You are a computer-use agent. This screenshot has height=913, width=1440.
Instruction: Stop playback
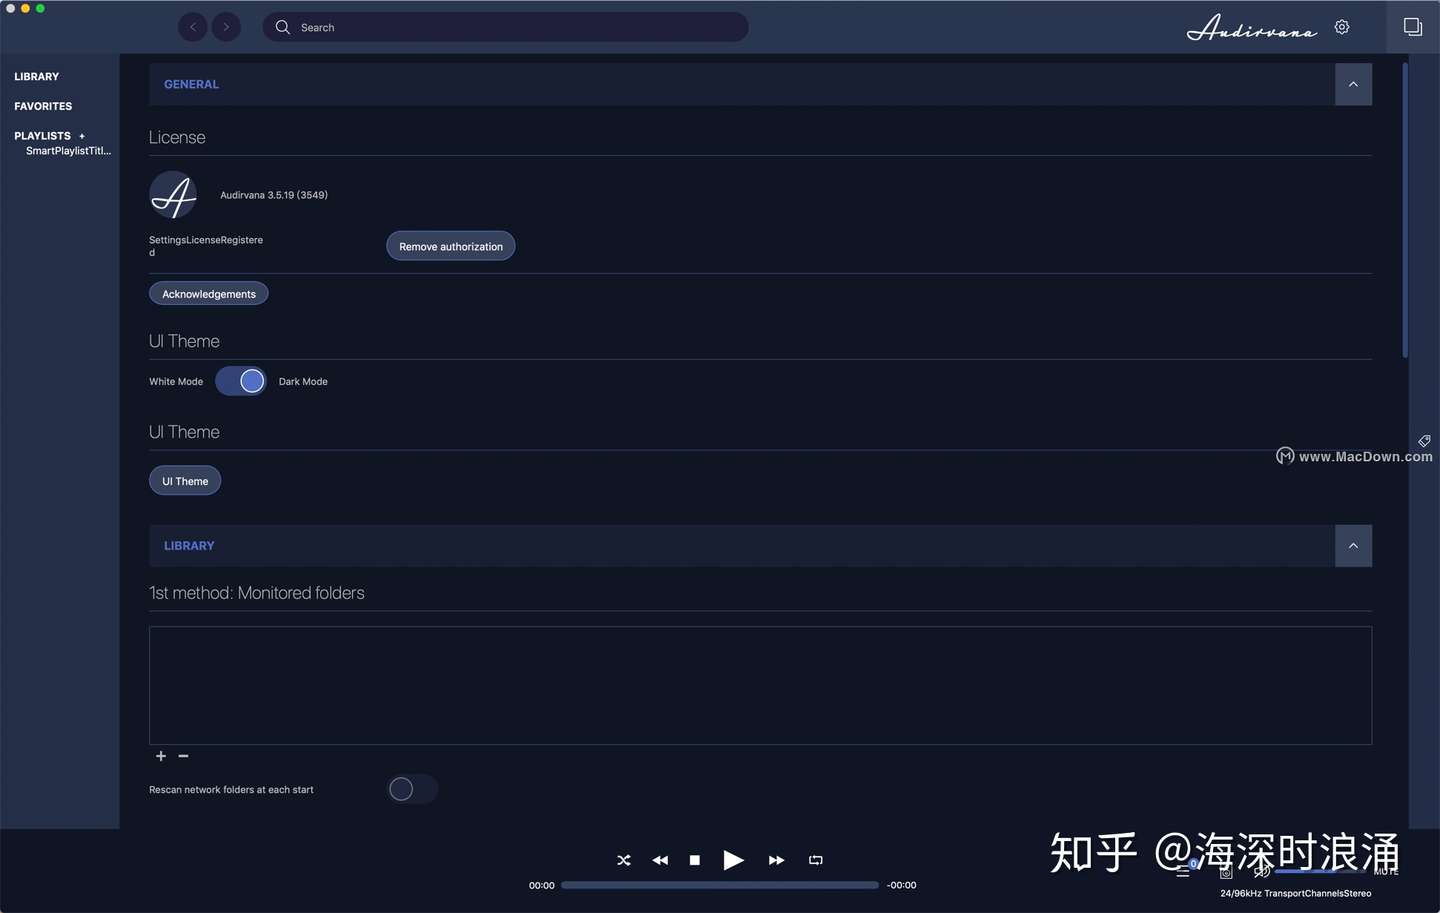[x=695, y=860]
